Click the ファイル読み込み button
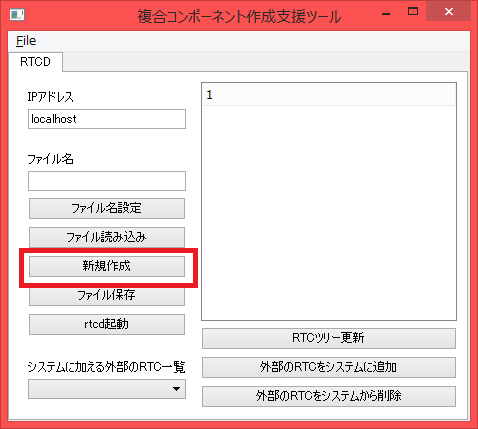Viewport: 478px width, 429px height. coord(107,237)
